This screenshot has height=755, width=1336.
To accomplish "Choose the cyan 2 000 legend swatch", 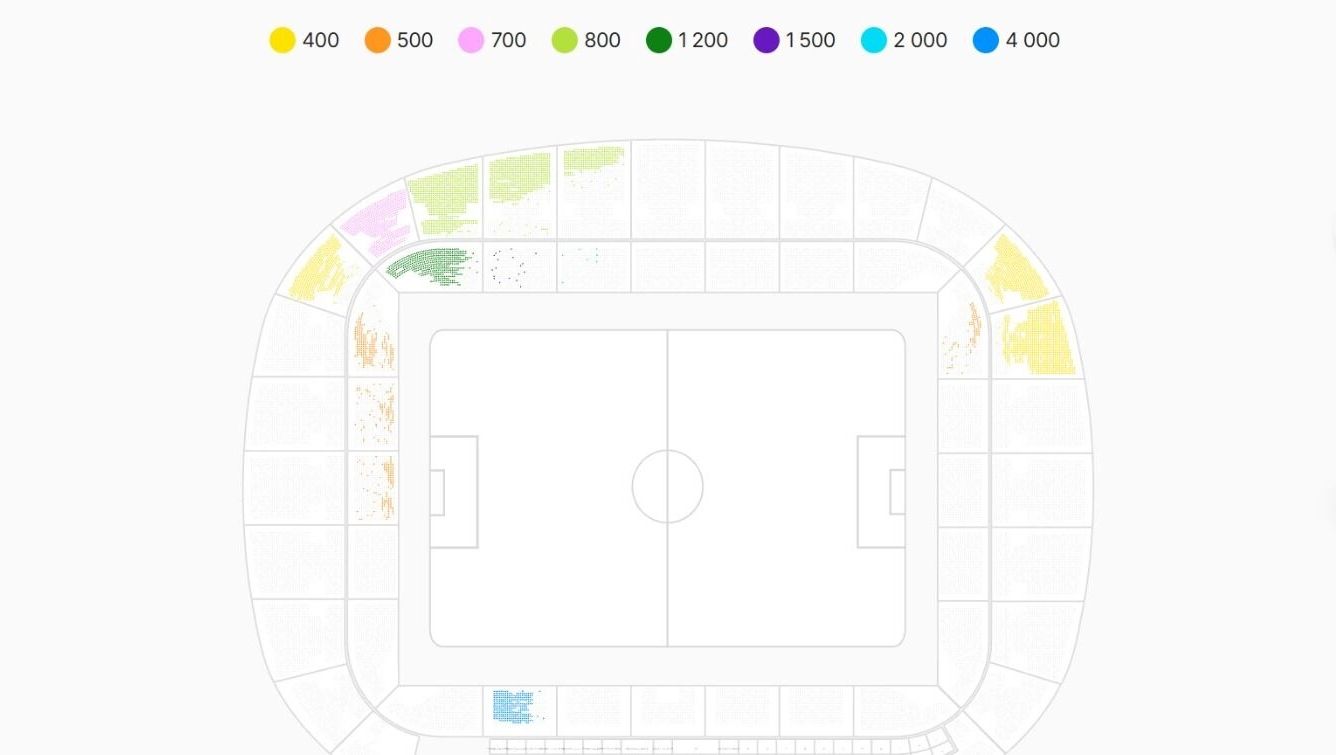I will click(x=874, y=41).
